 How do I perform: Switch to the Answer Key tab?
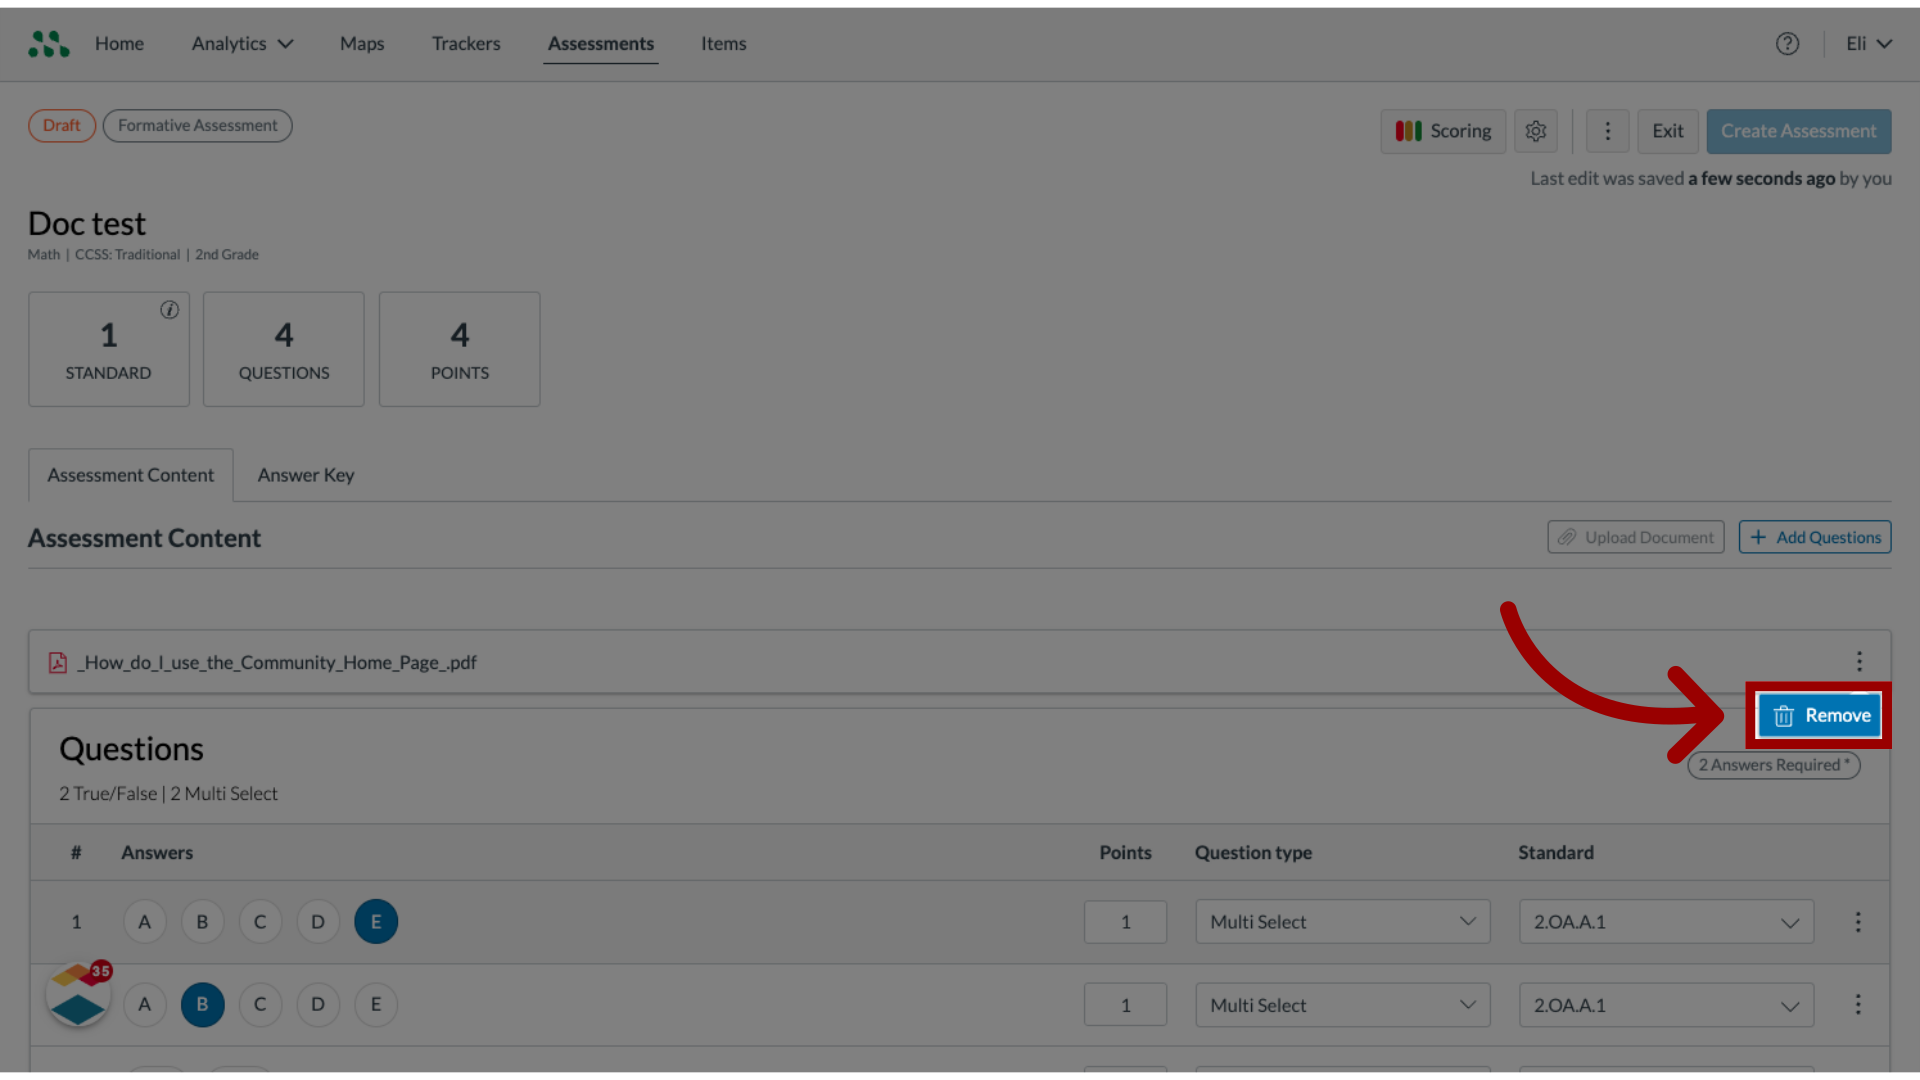point(305,475)
